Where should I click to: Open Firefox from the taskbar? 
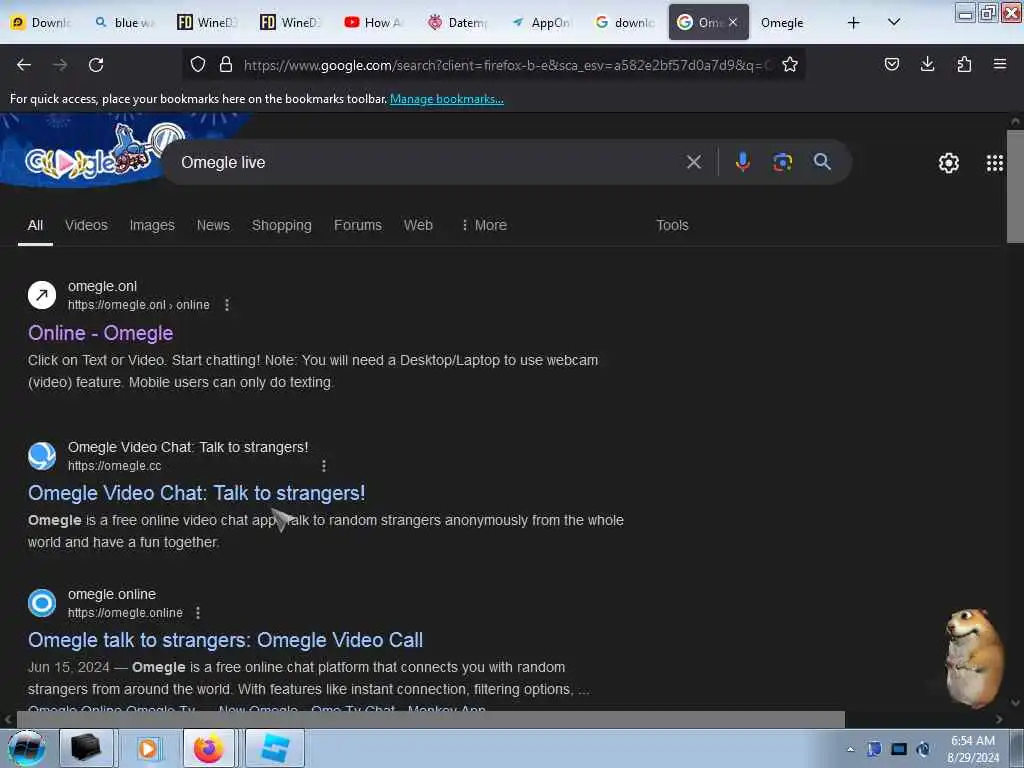(208, 748)
